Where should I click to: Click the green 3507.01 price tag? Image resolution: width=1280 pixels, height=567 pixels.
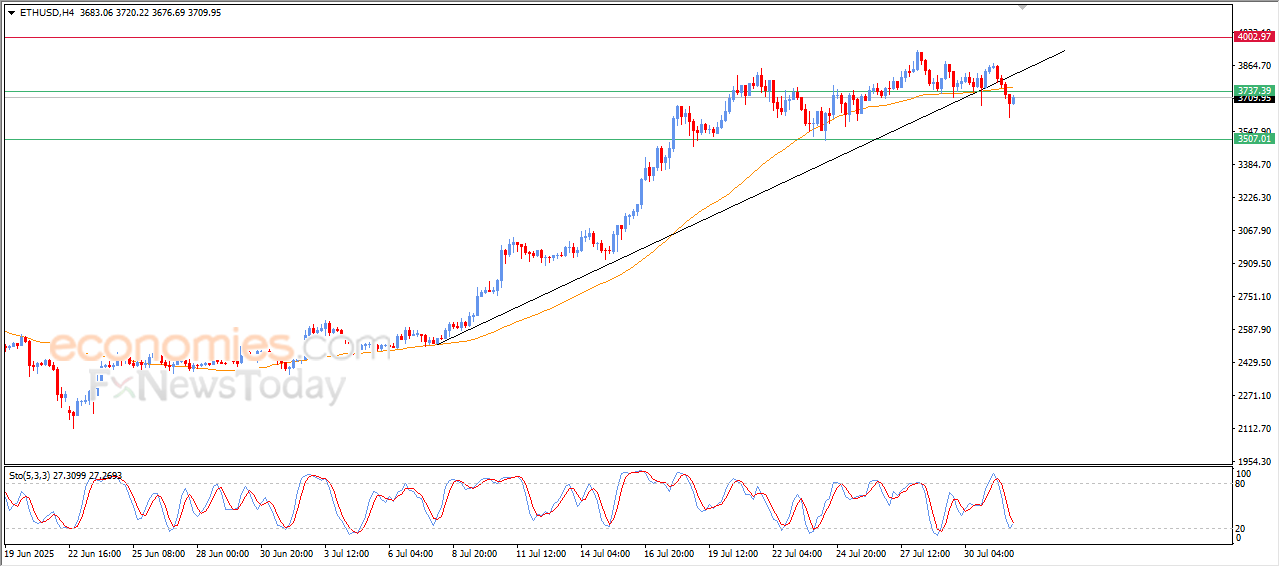pyautogui.click(x=1254, y=139)
